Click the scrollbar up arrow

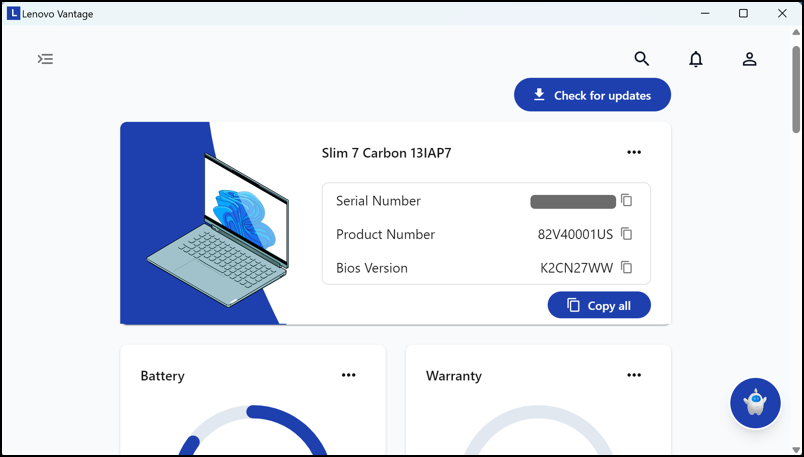[x=796, y=33]
